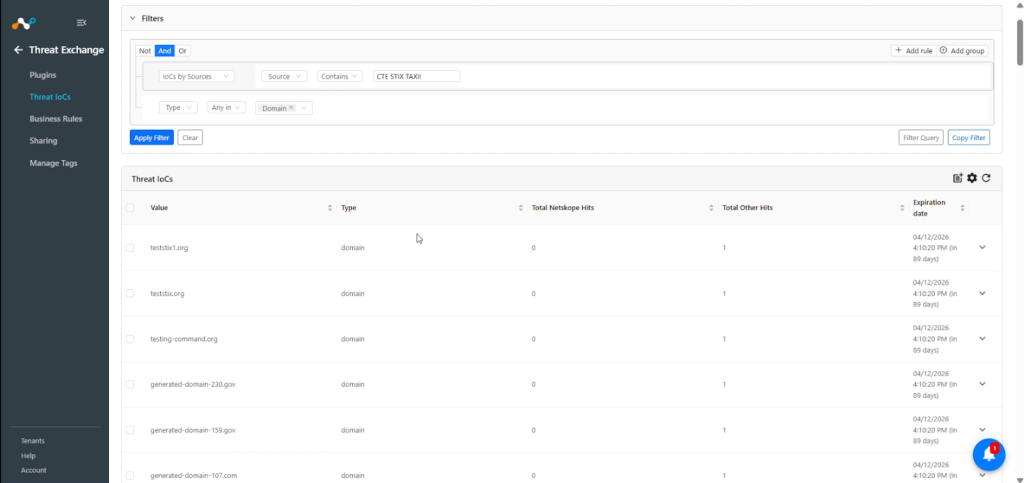
Task: Open Business Rules in the sidebar
Action: [56, 119]
